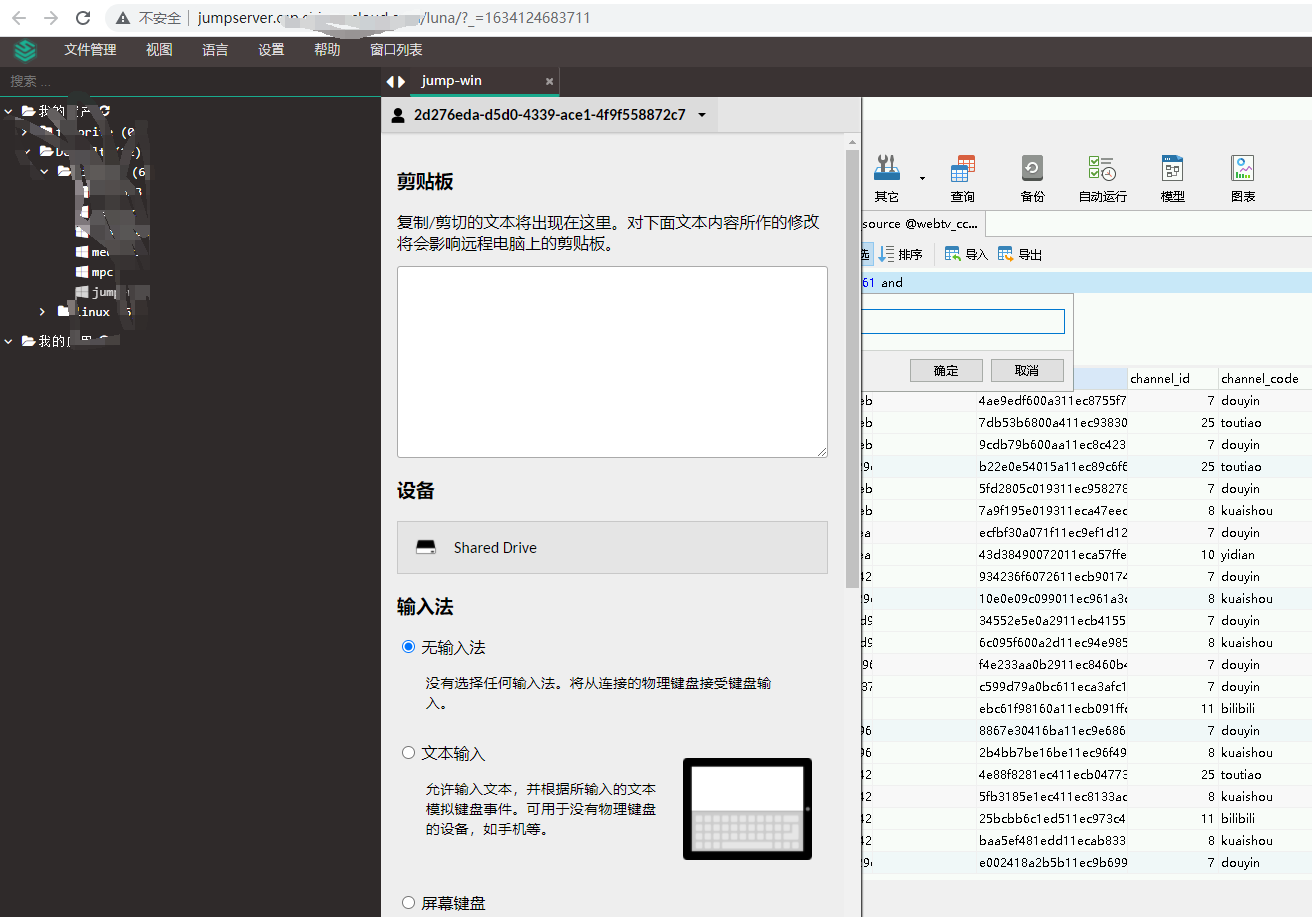Screen dimensions: 1312x917
Task: Open the session user ID dropdown
Action: 701,115
